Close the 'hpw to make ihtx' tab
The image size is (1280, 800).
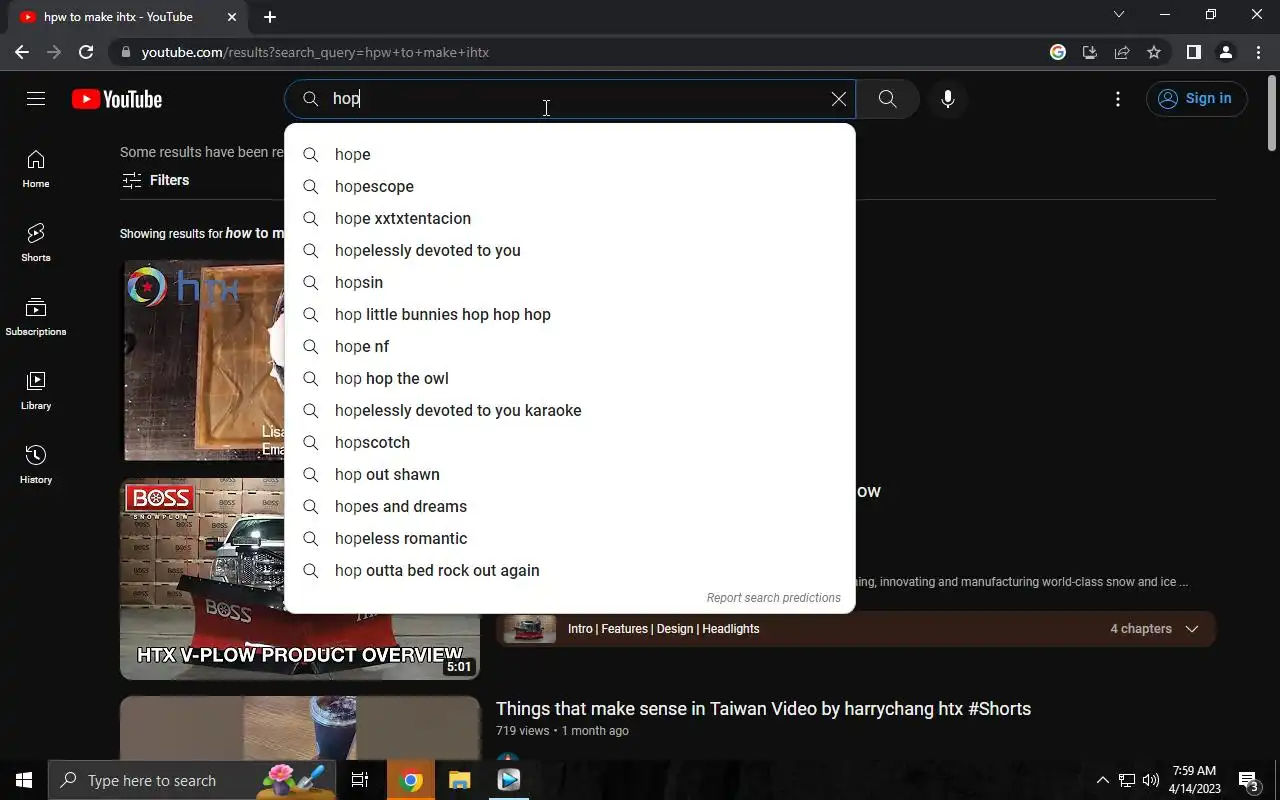(232, 17)
